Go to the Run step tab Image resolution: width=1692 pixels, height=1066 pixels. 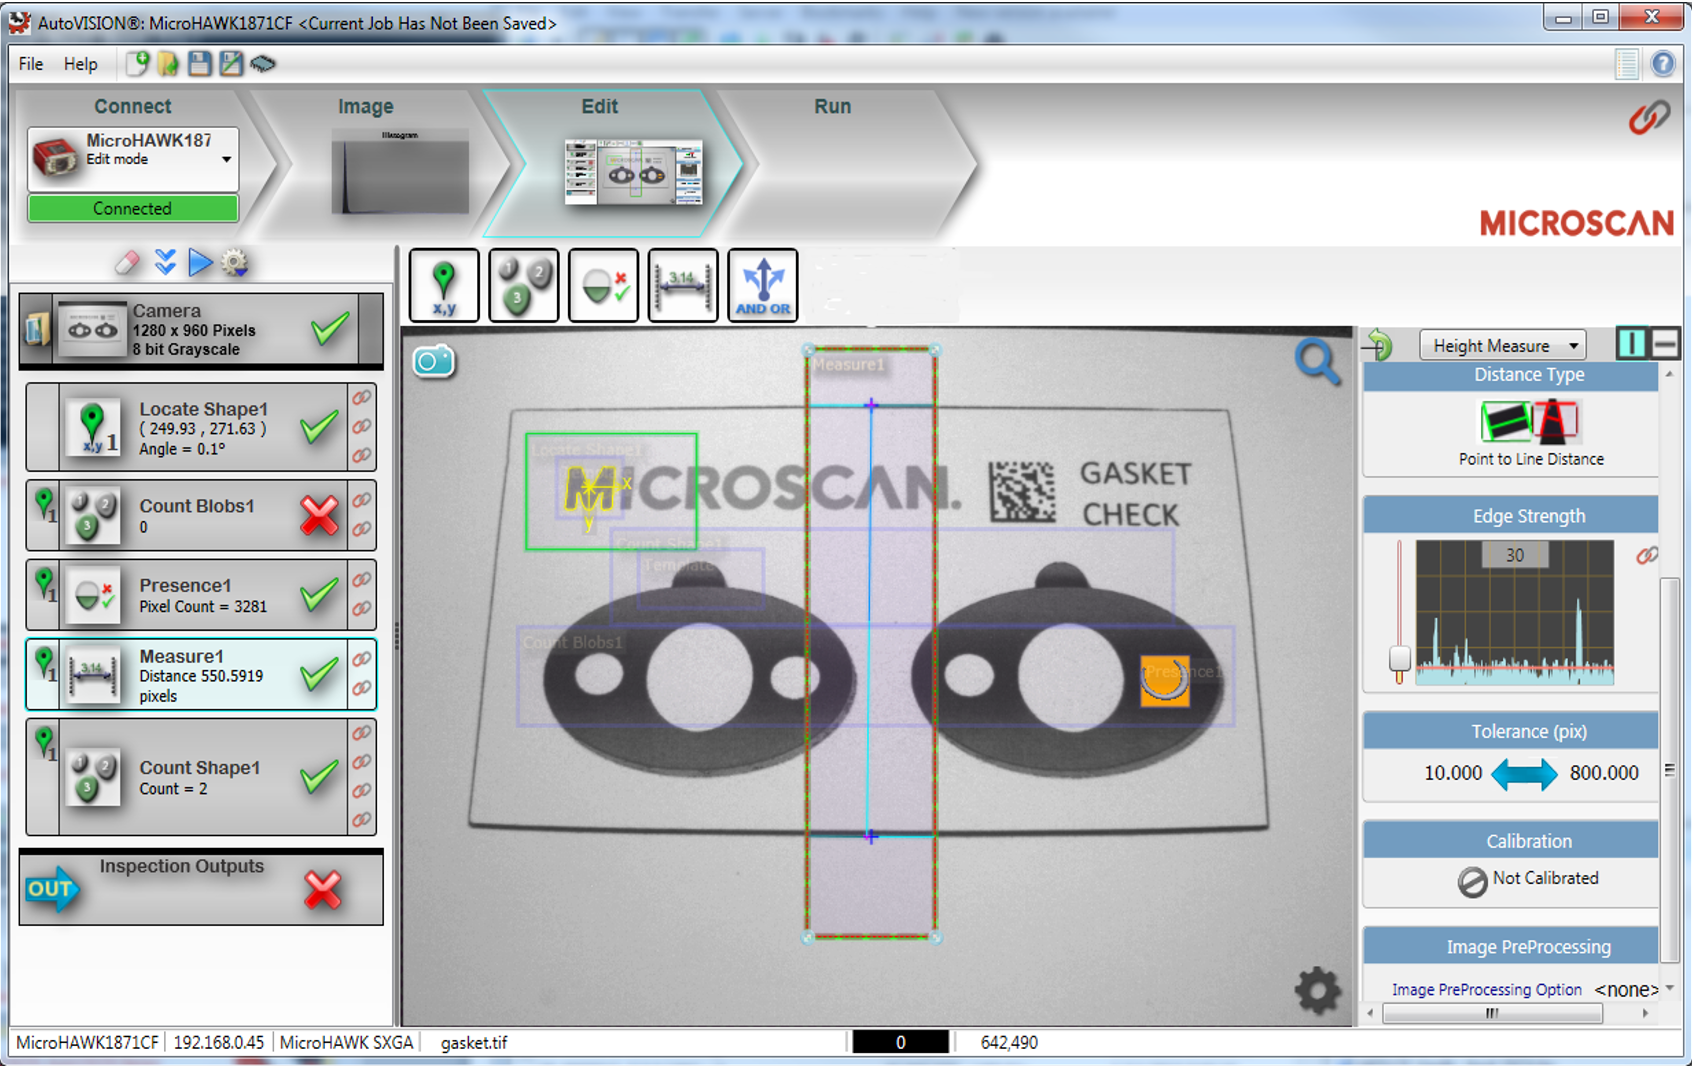(832, 106)
